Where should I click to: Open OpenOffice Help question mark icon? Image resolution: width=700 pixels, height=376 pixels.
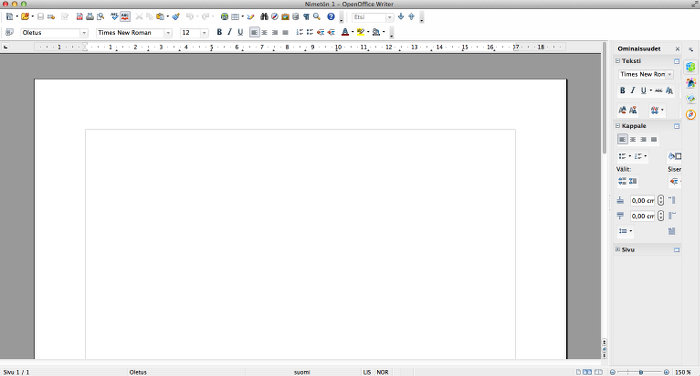pos(330,17)
